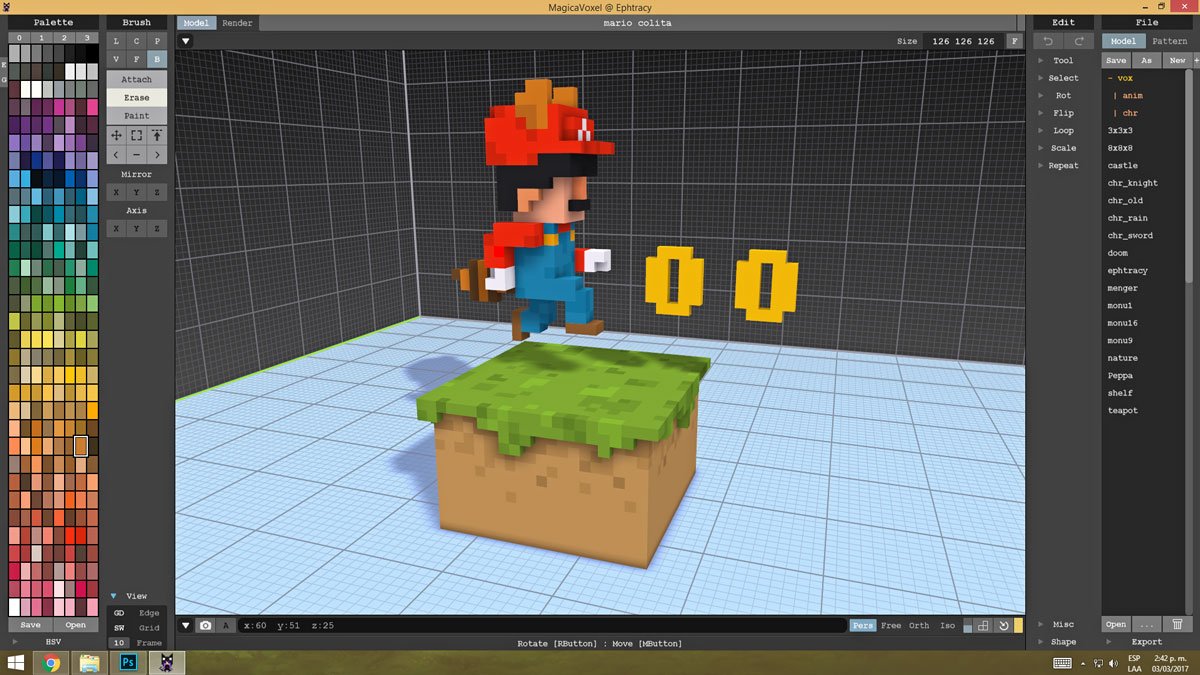This screenshot has width=1200, height=675.
Task: Click the trash delete icon in File panel
Action: 1177,624
